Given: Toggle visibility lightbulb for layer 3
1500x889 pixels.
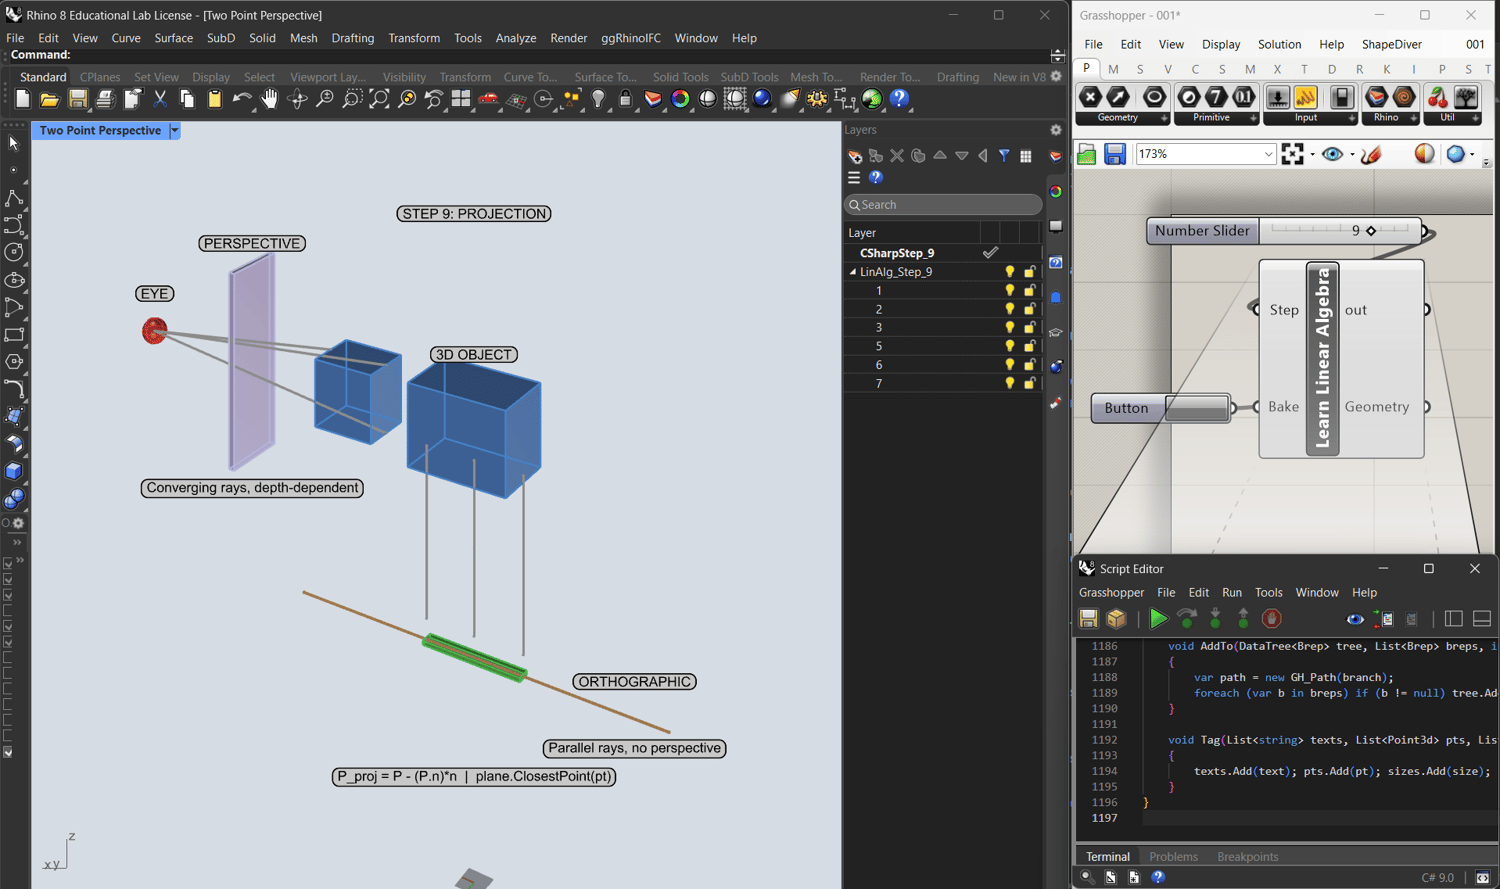Looking at the screenshot, I should (x=1010, y=328).
